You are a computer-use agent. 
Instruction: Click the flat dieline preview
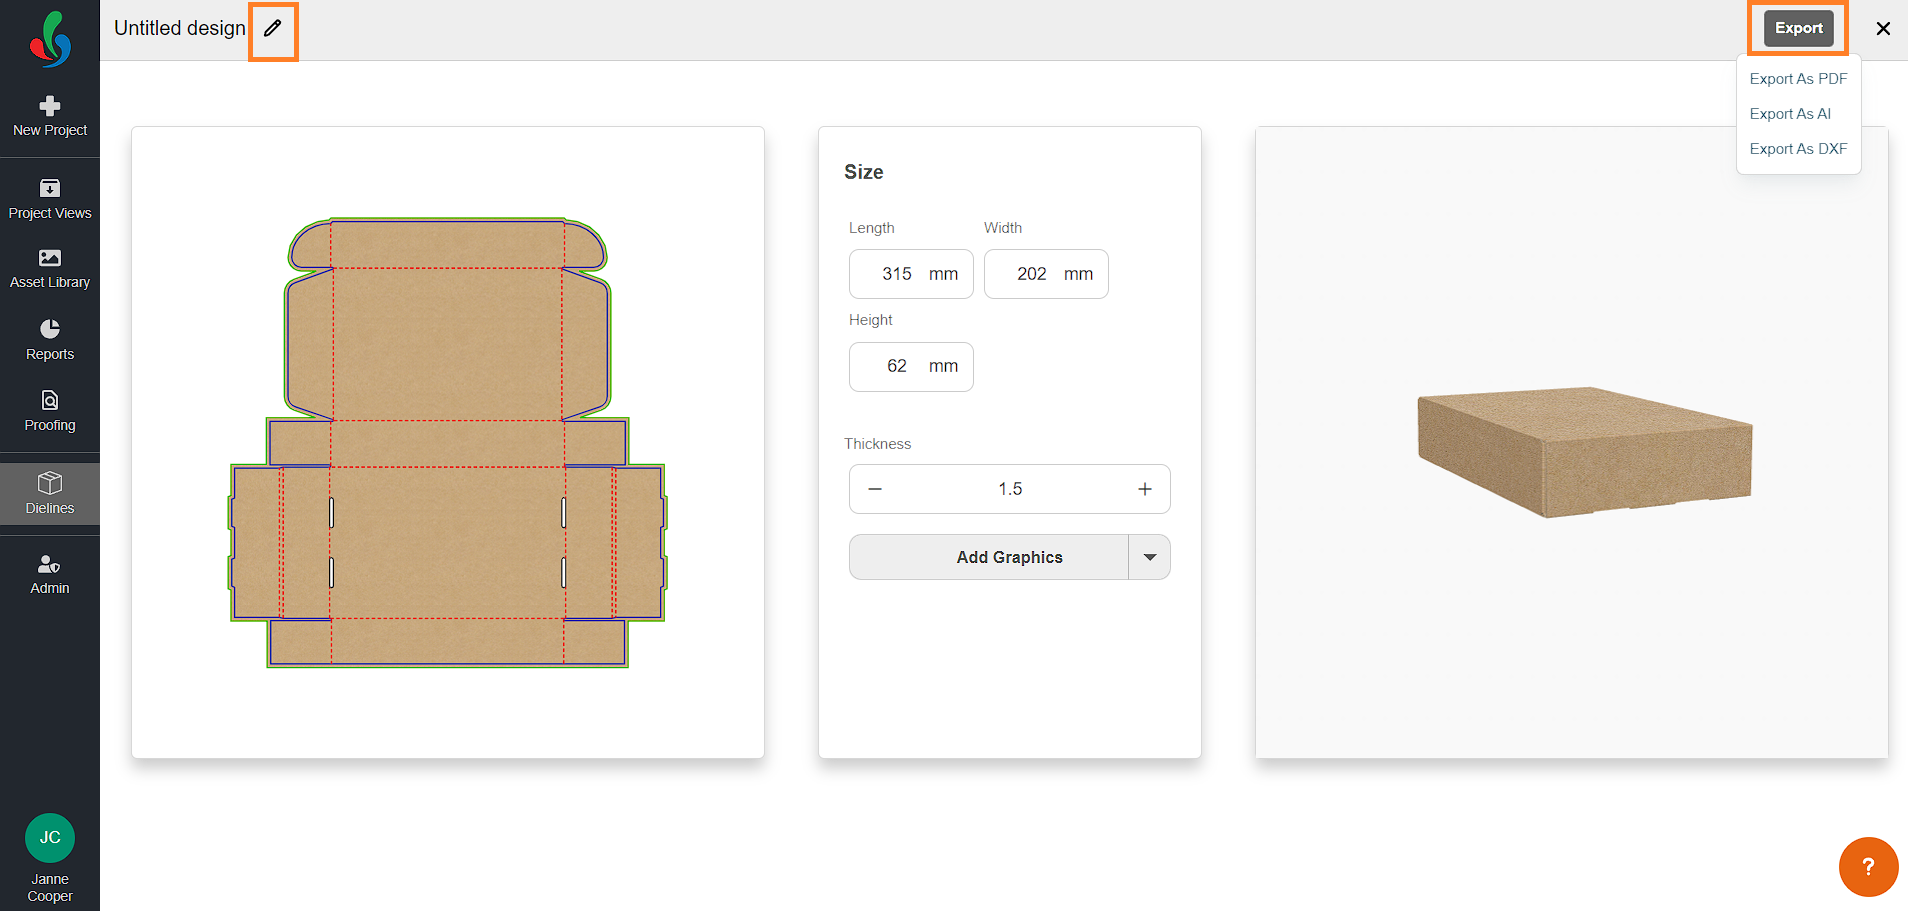[448, 442]
